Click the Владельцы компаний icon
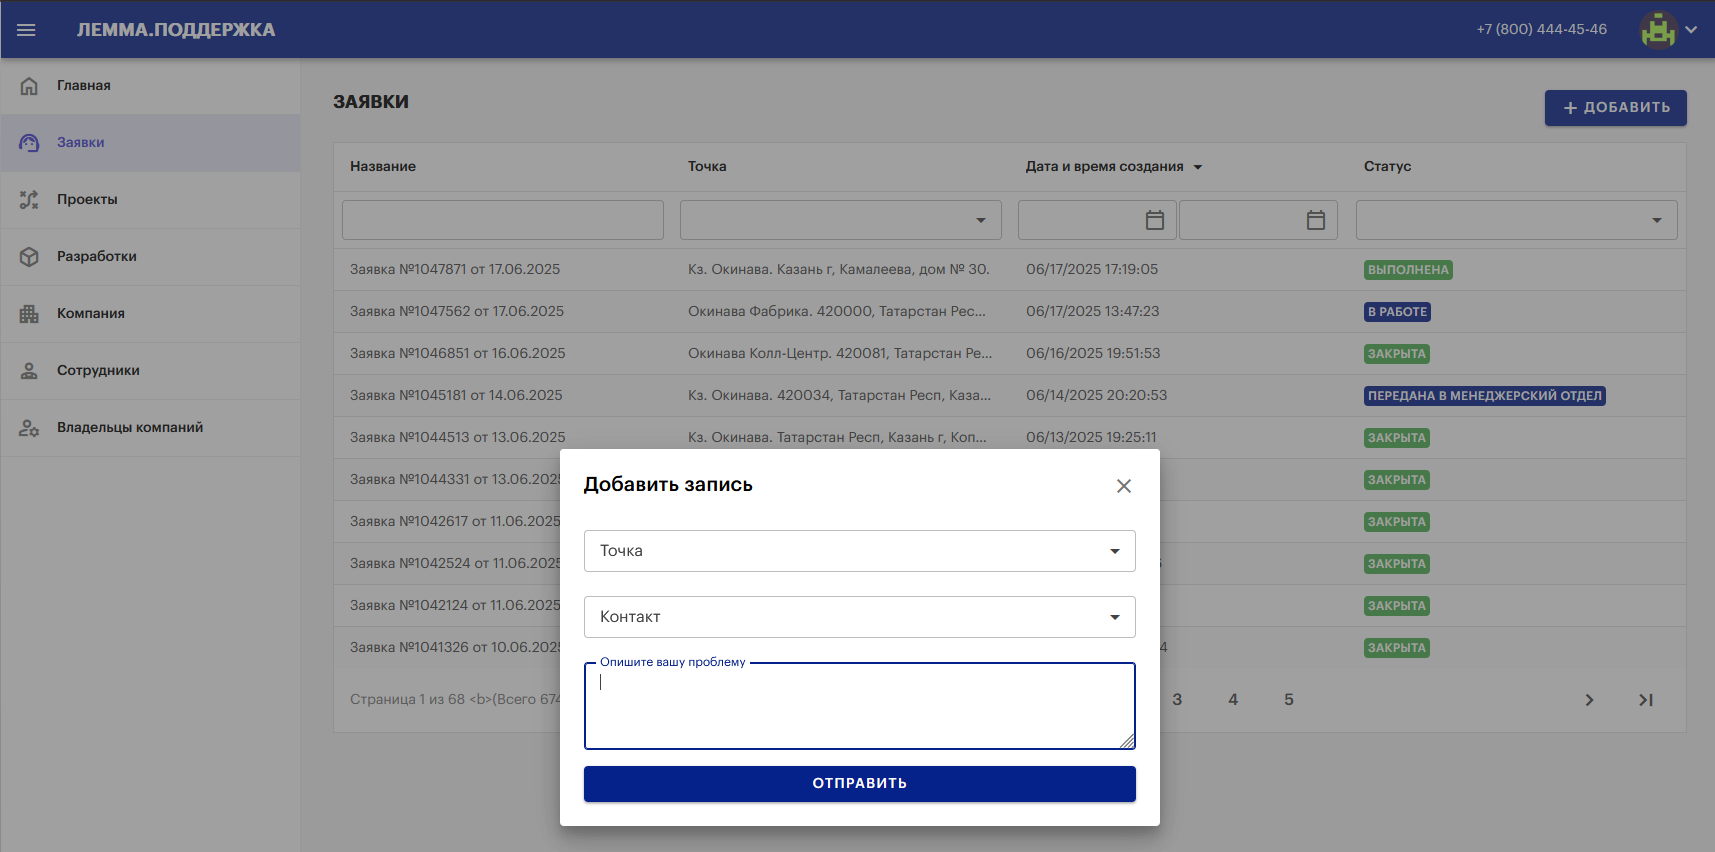The image size is (1715, 852). 29,428
